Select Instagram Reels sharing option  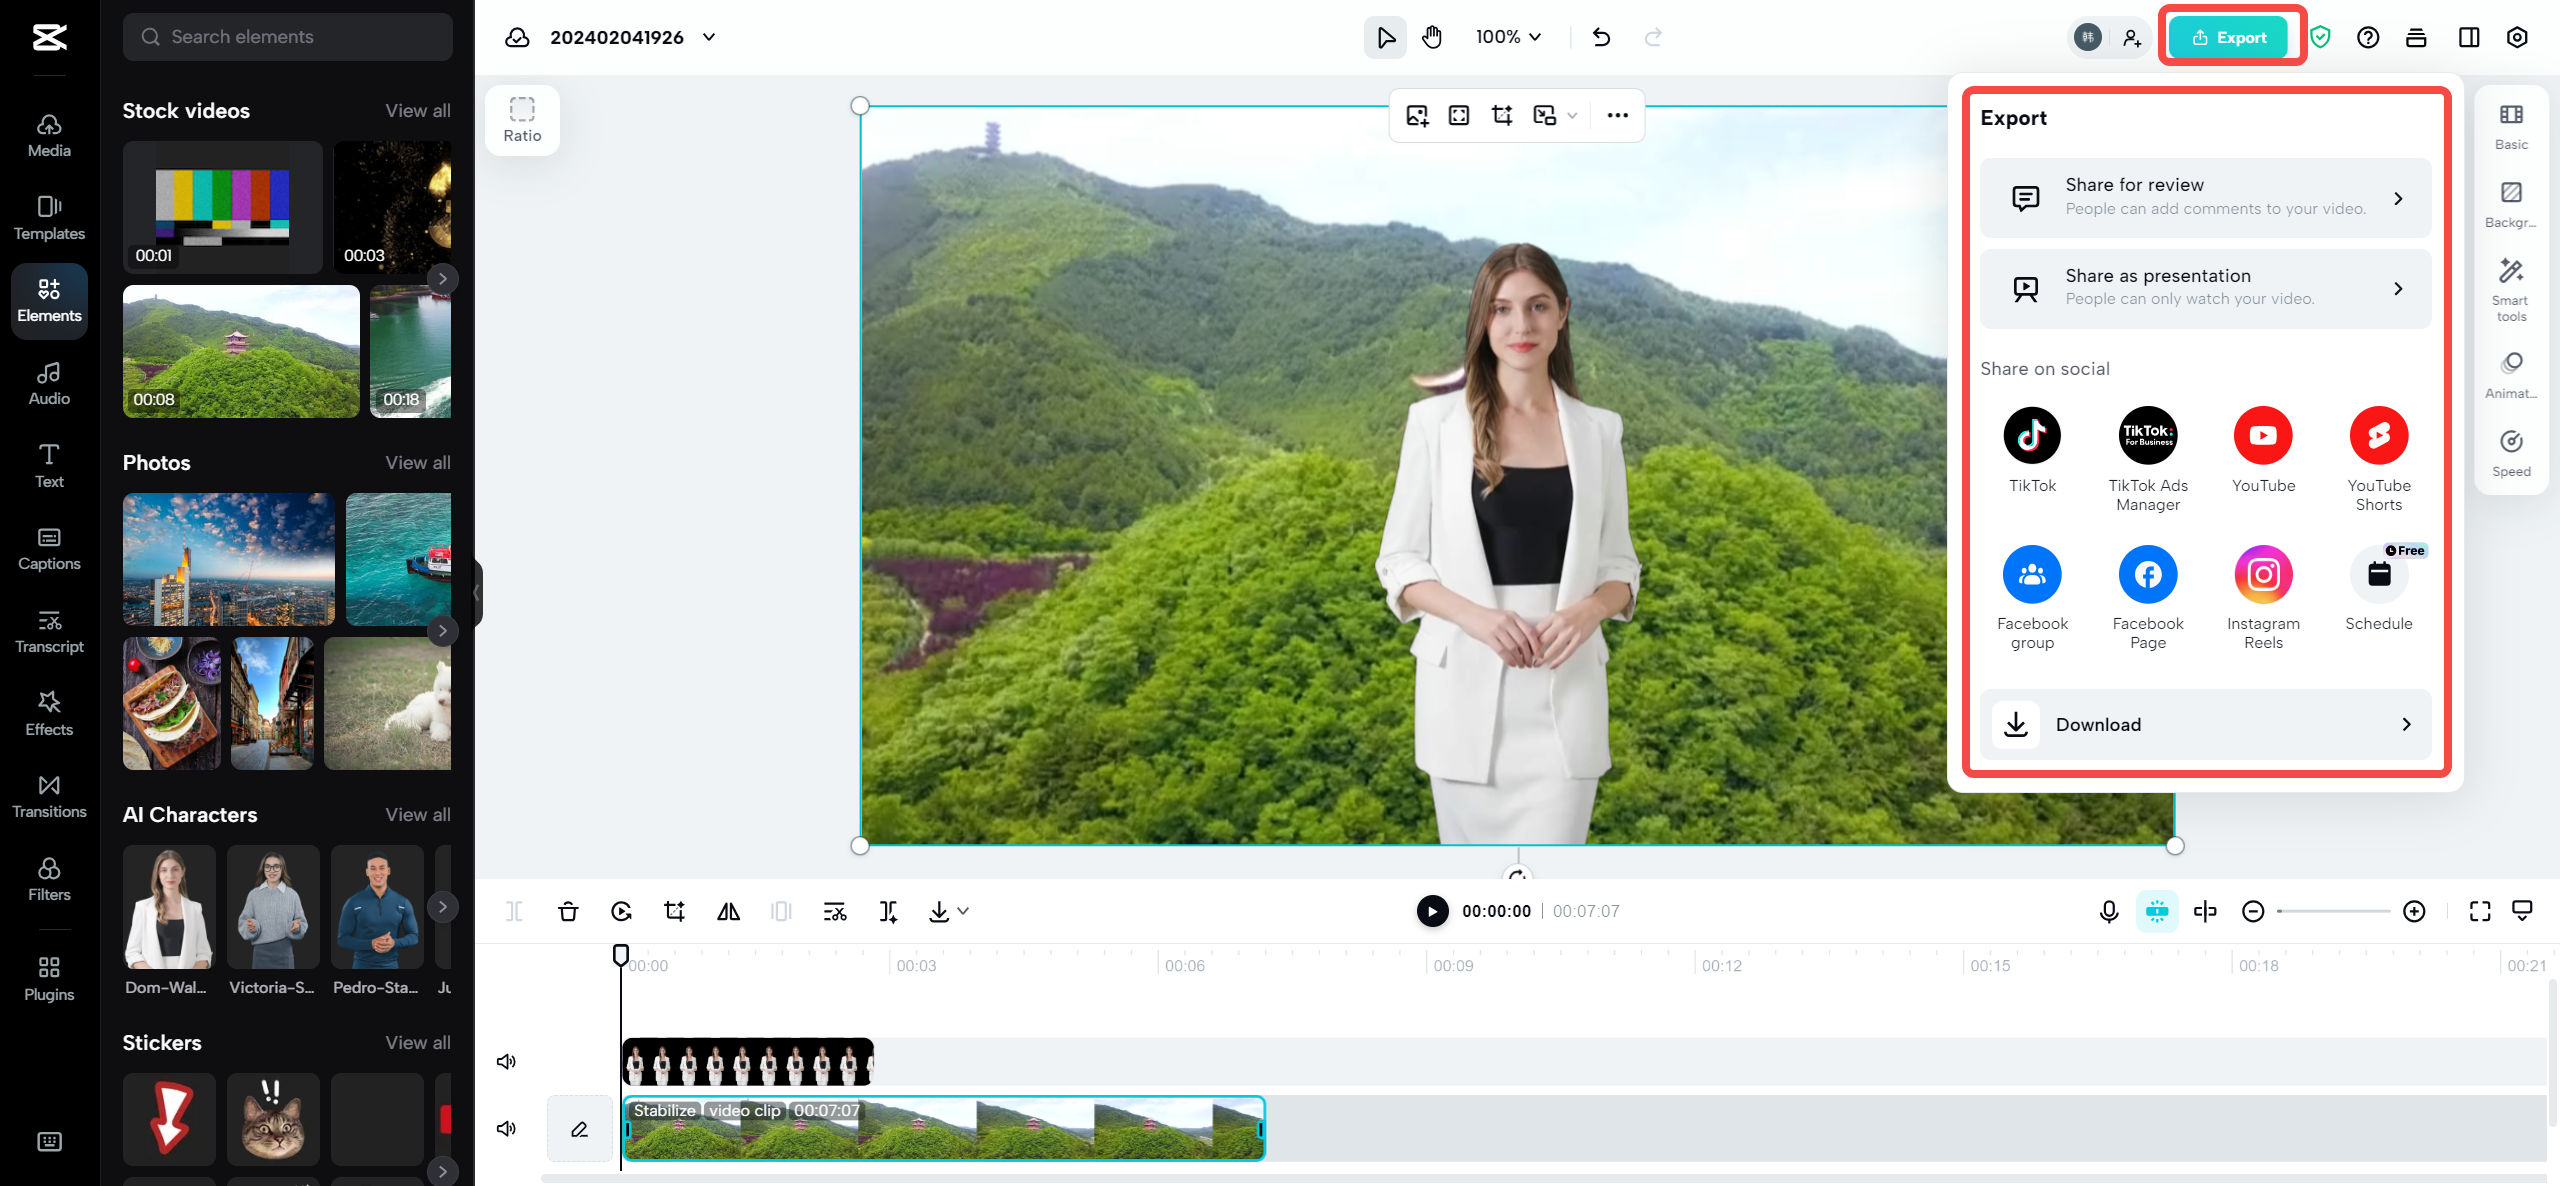pos(2263,575)
